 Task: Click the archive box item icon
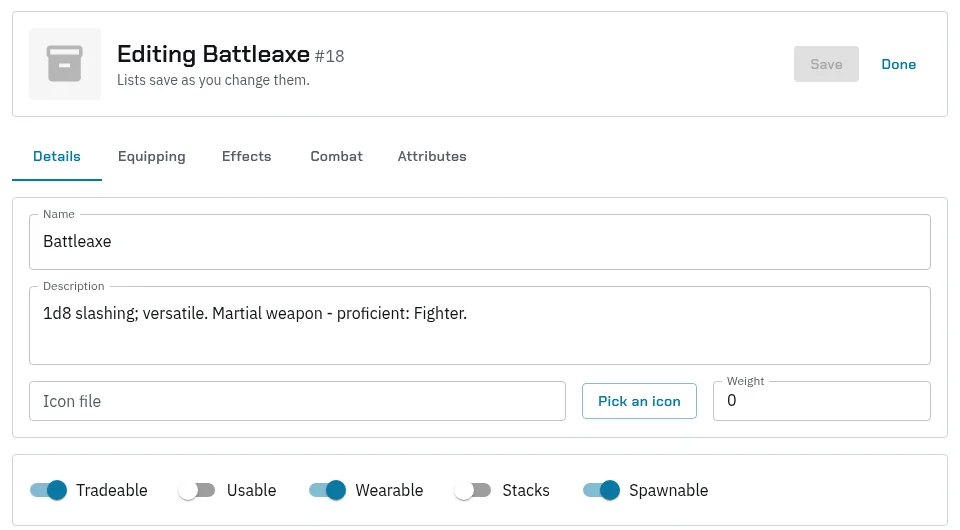tap(65, 64)
